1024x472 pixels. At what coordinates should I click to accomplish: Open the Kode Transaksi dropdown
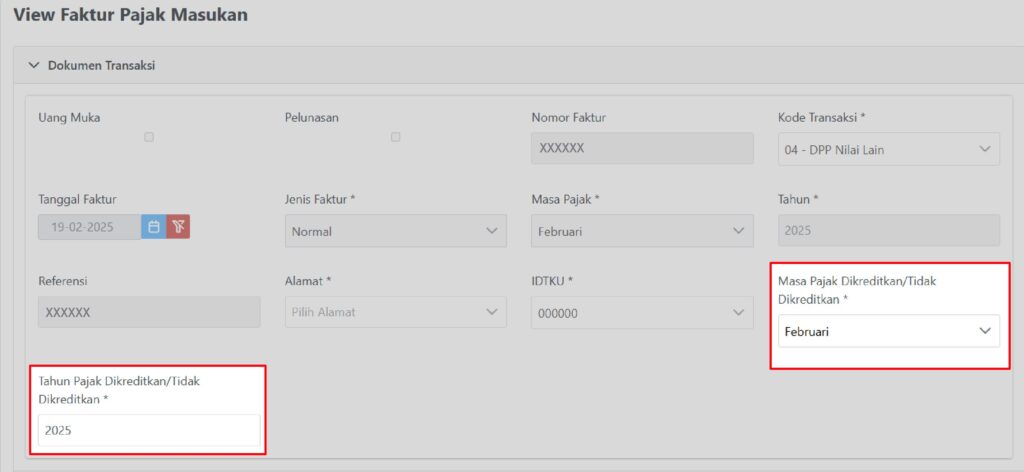pyautogui.click(x=888, y=150)
